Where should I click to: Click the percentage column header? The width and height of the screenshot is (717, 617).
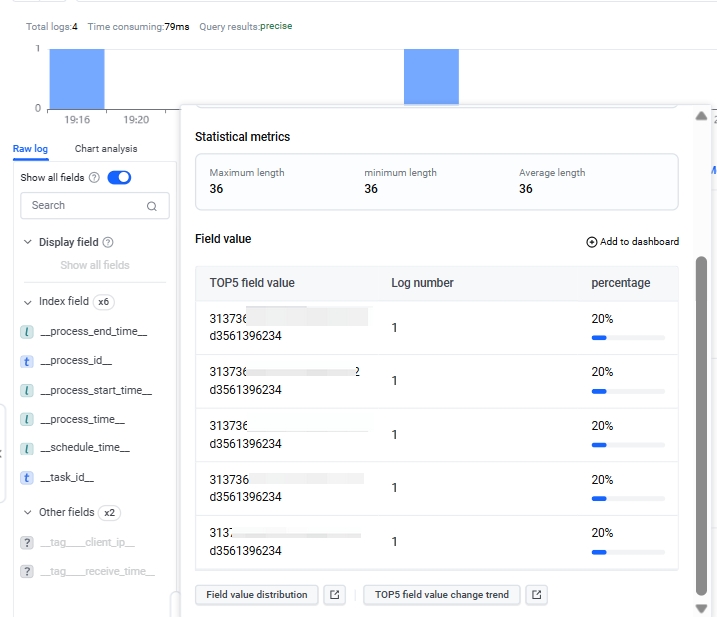pyautogui.click(x=621, y=283)
